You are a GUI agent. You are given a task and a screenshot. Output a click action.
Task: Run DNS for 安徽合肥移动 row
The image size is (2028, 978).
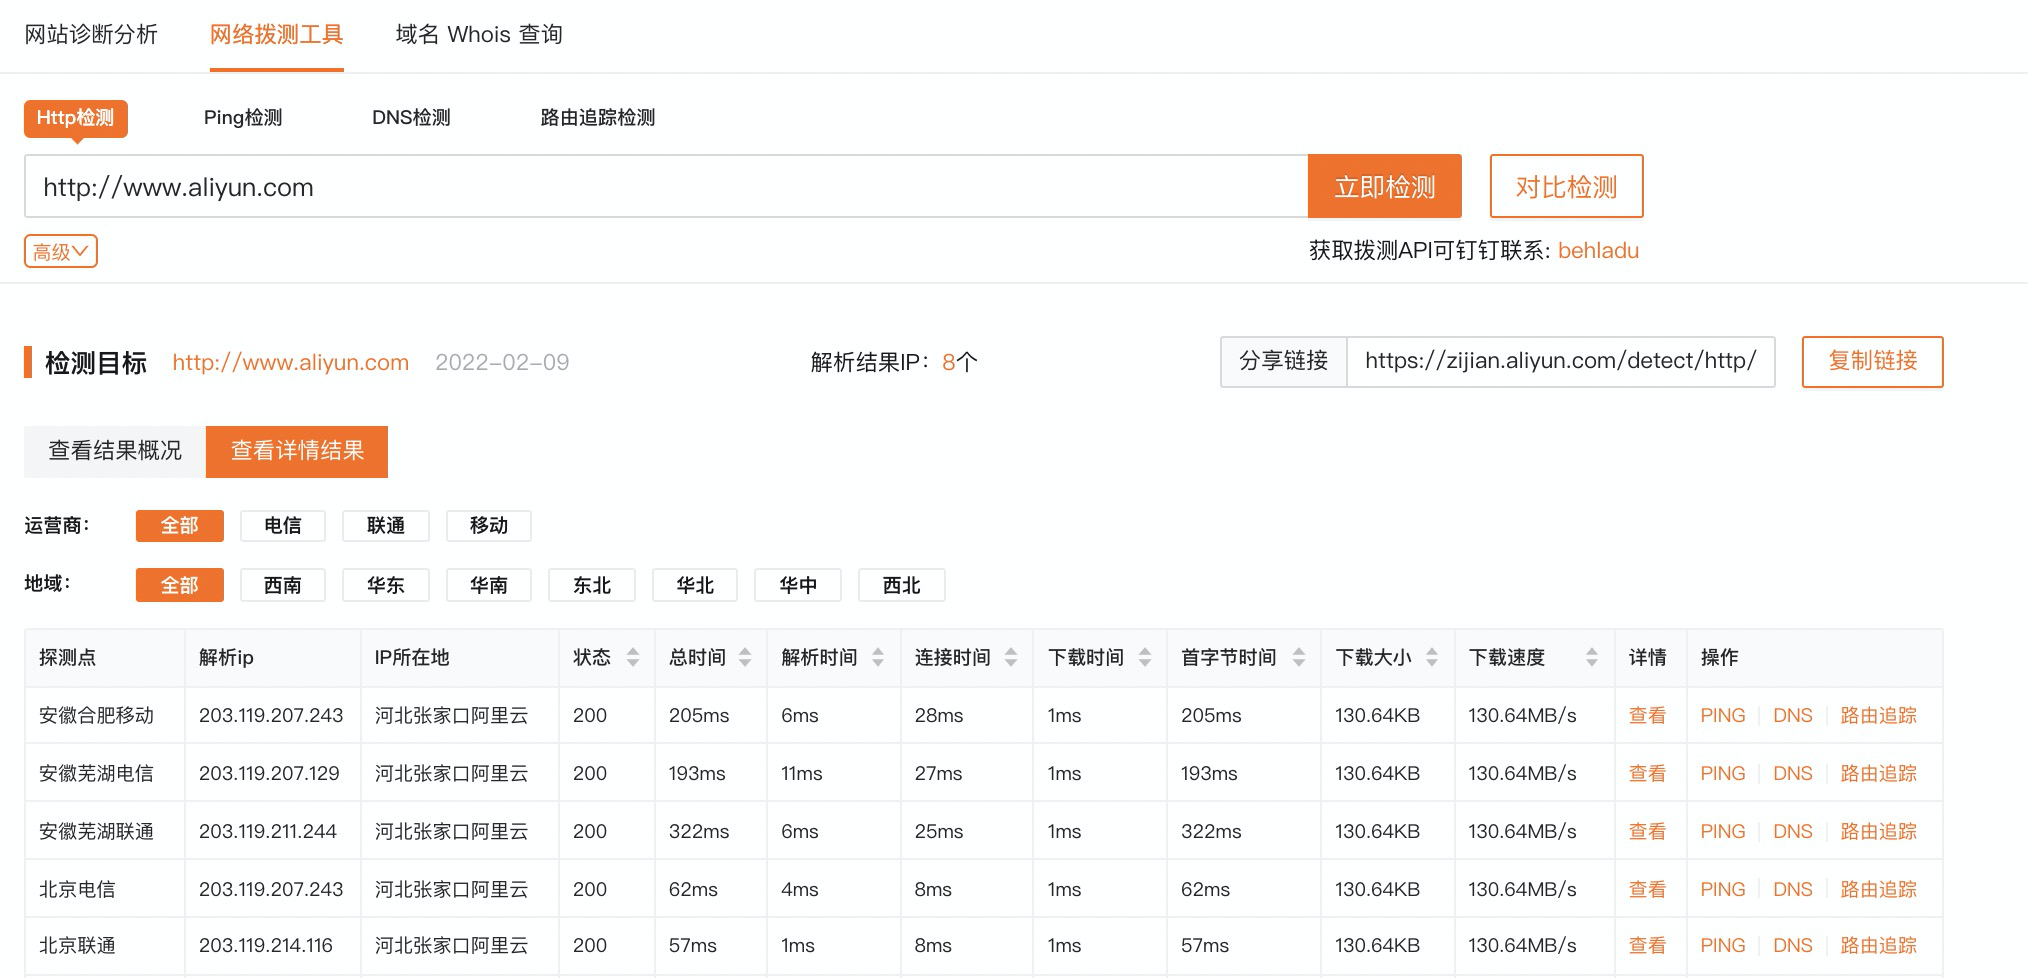click(x=1792, y=715)
